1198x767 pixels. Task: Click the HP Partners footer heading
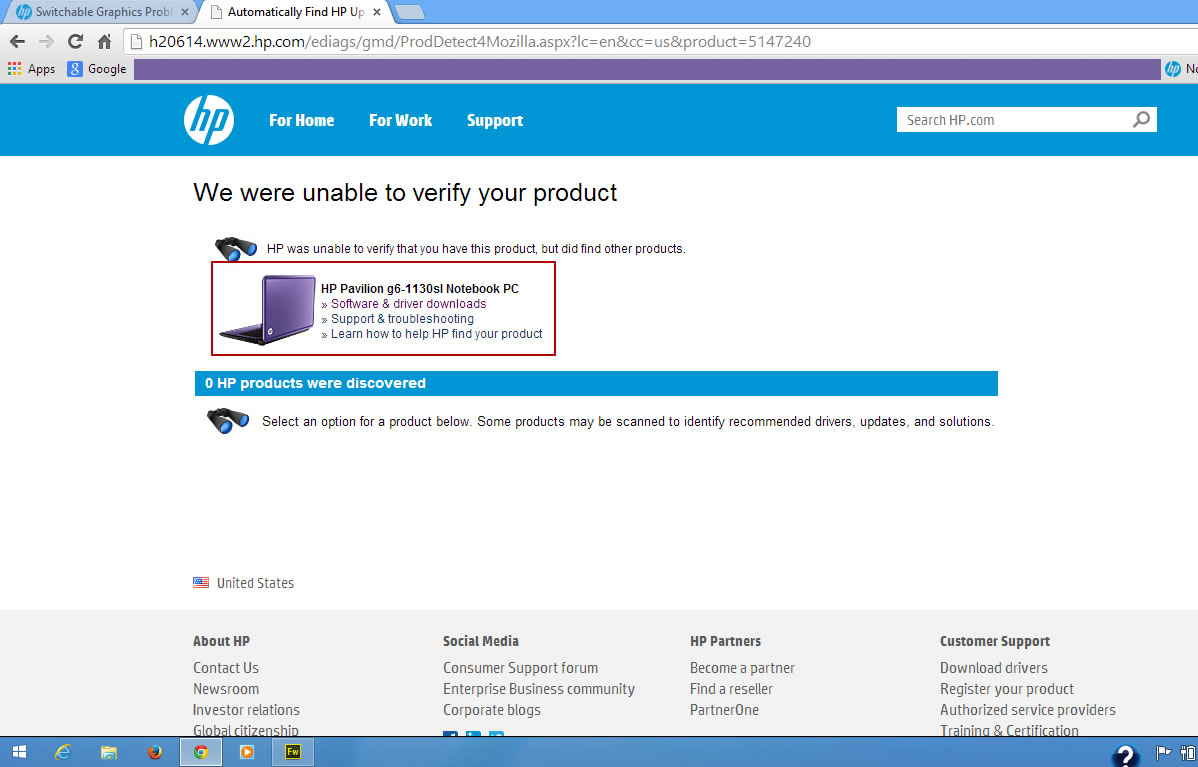coord(725,641)
